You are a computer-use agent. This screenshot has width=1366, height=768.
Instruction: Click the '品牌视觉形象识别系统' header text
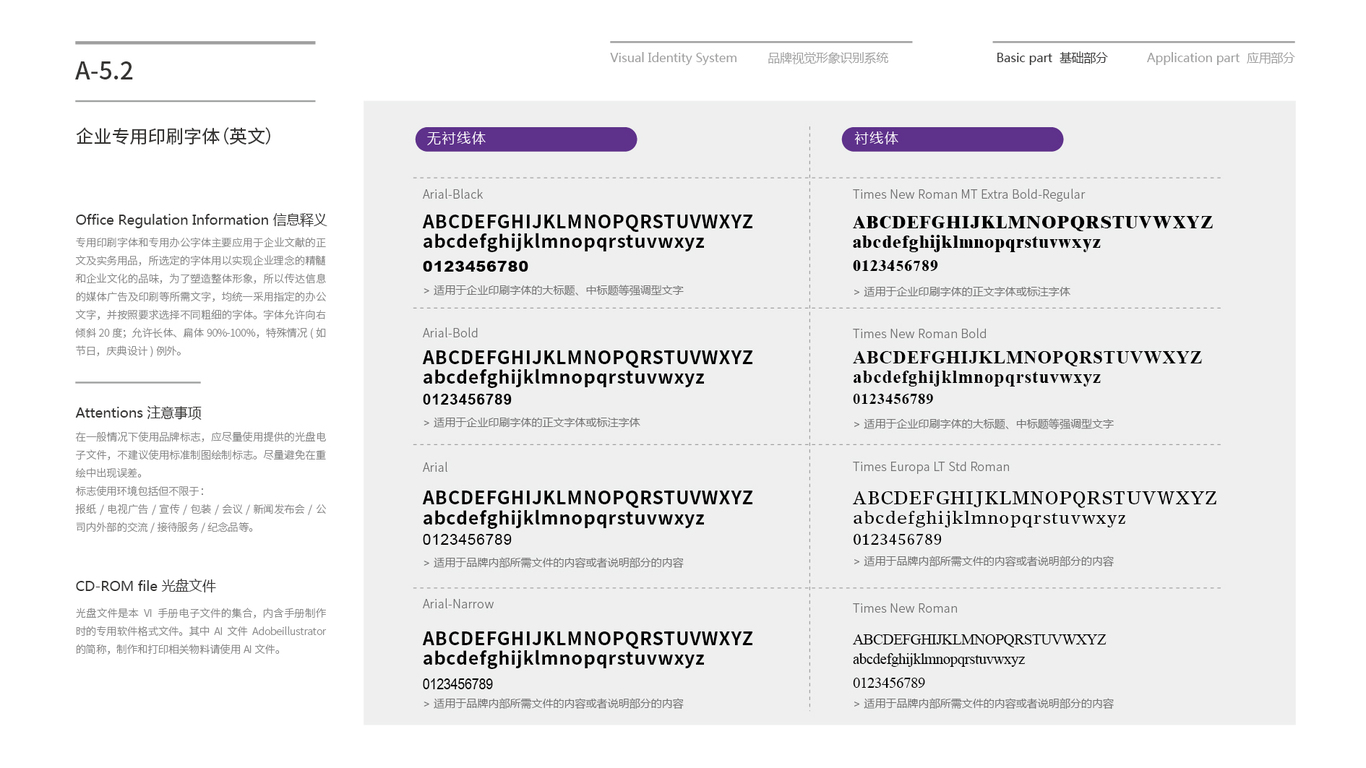pos(828,58)
